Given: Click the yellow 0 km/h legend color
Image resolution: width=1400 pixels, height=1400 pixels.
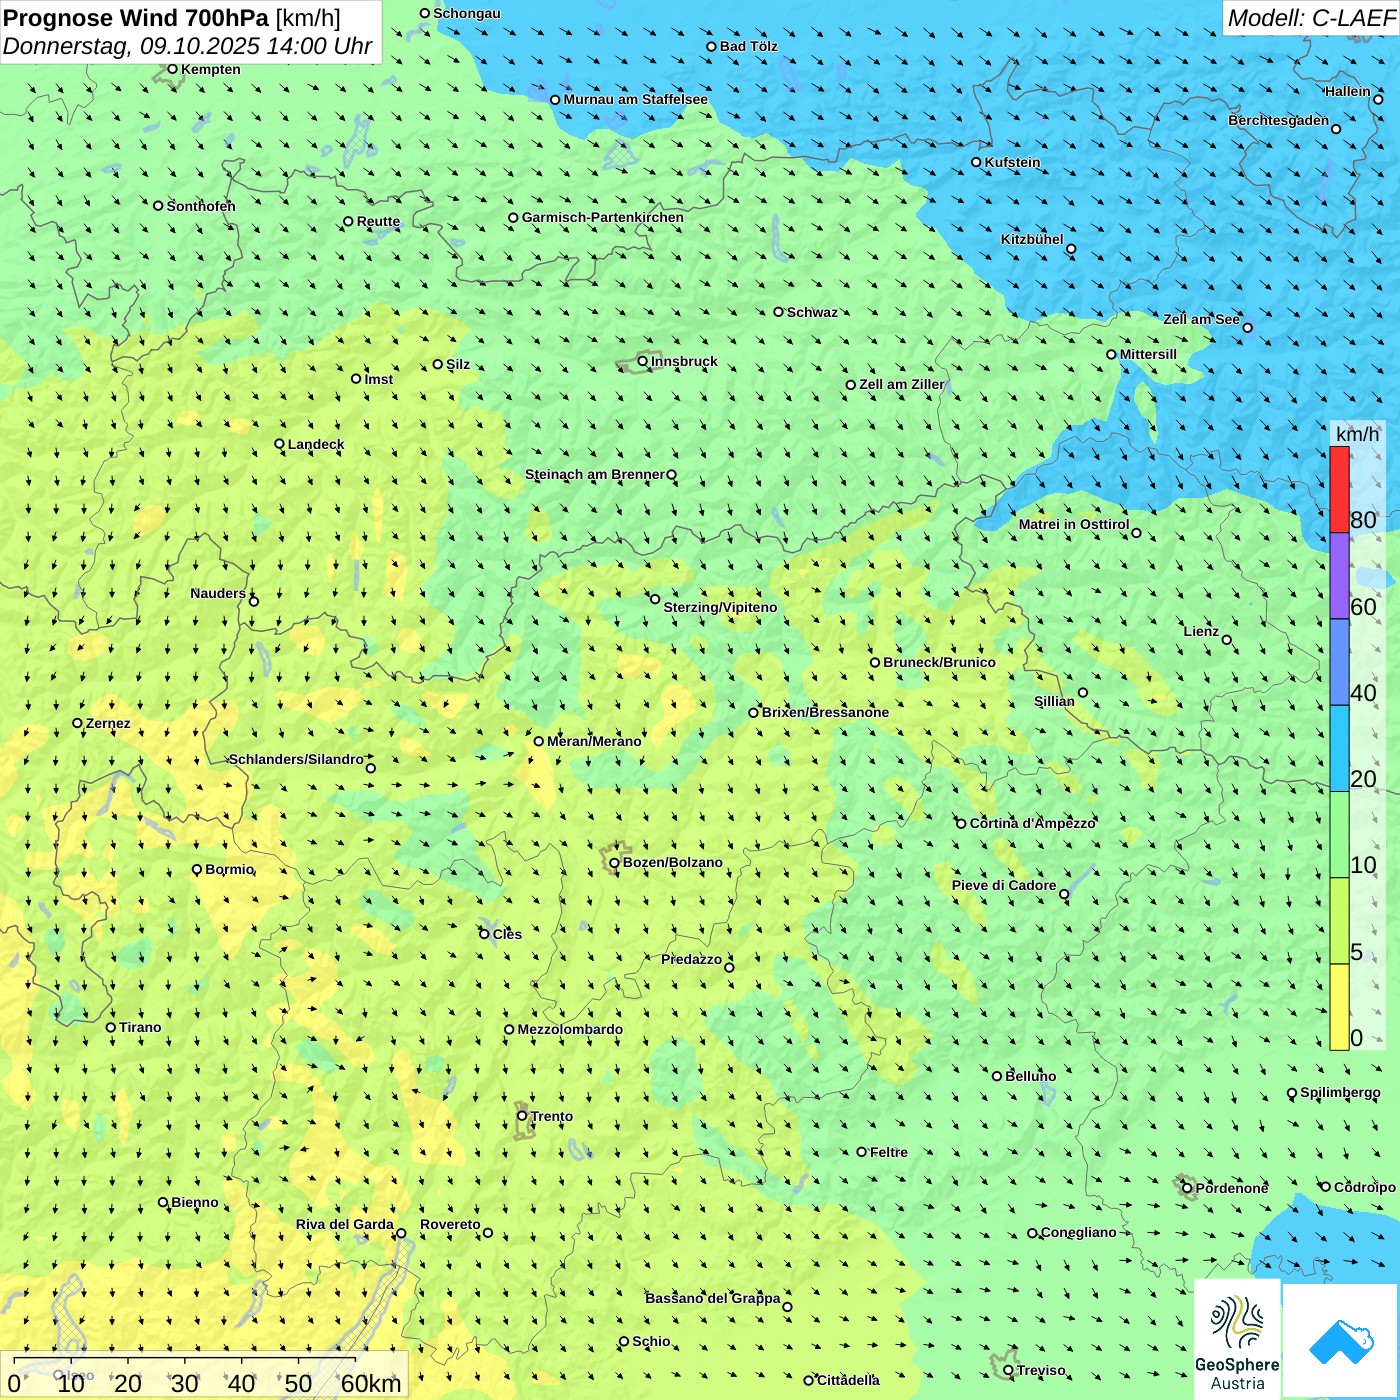Looking at the screenshot, I should pyautogui.click(x=1339, y=1007).
